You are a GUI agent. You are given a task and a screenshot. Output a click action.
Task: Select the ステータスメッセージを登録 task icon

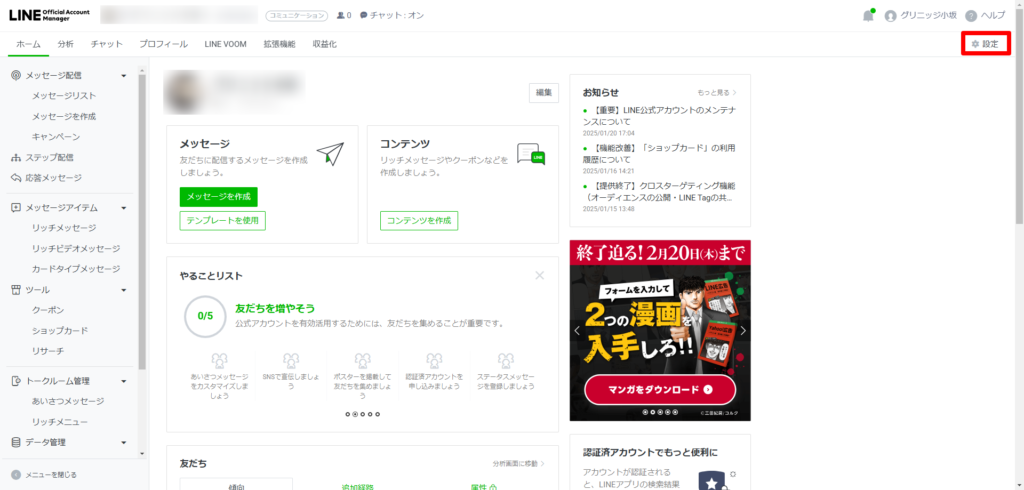[x=505, y=361]
